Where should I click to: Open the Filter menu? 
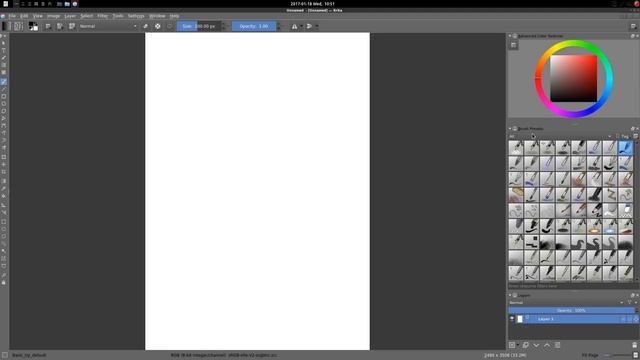coord(102,16)
